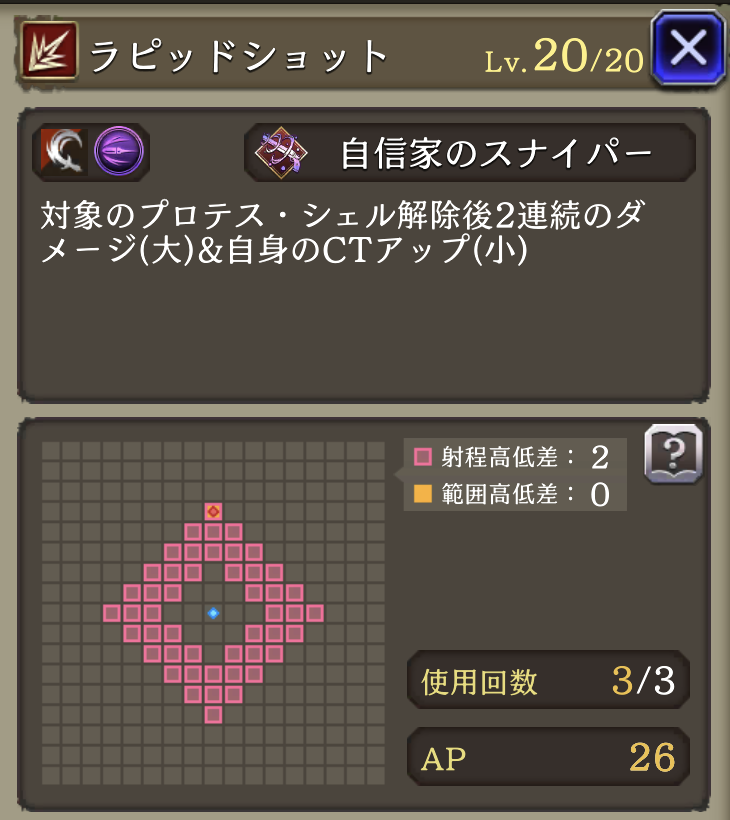Click the pink 射程高低差 legend square
Screen dimensions: 730x820
(x=423, y=457)
